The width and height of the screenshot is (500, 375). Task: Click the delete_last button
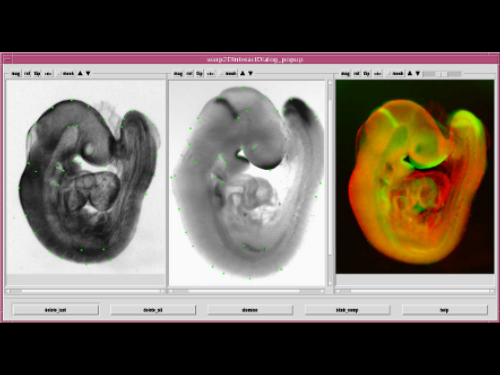click(x=56, y=310)
